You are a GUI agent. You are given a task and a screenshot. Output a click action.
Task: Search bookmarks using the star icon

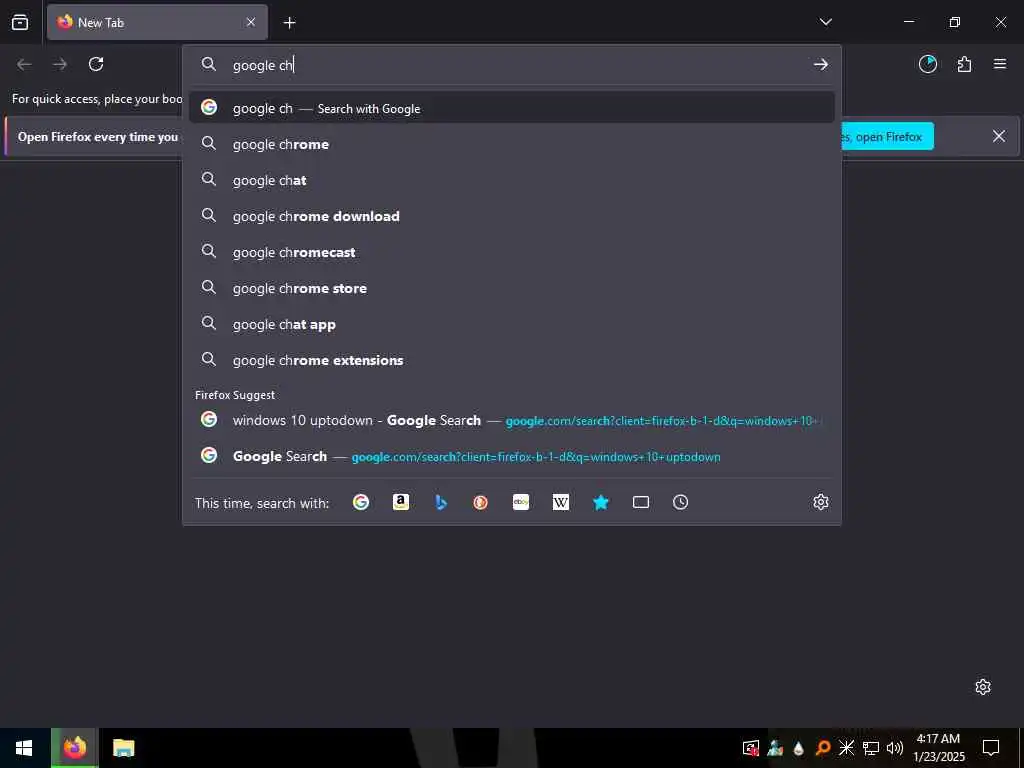(x=601, y=502)
